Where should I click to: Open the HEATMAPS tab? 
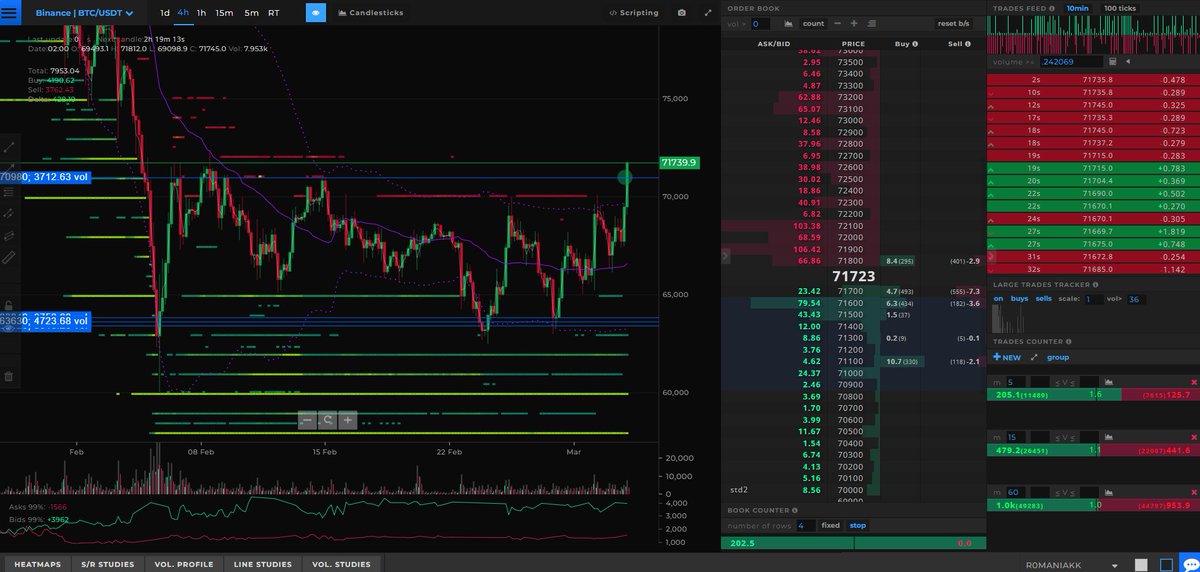pyautogui.click(x=37, y=564)
